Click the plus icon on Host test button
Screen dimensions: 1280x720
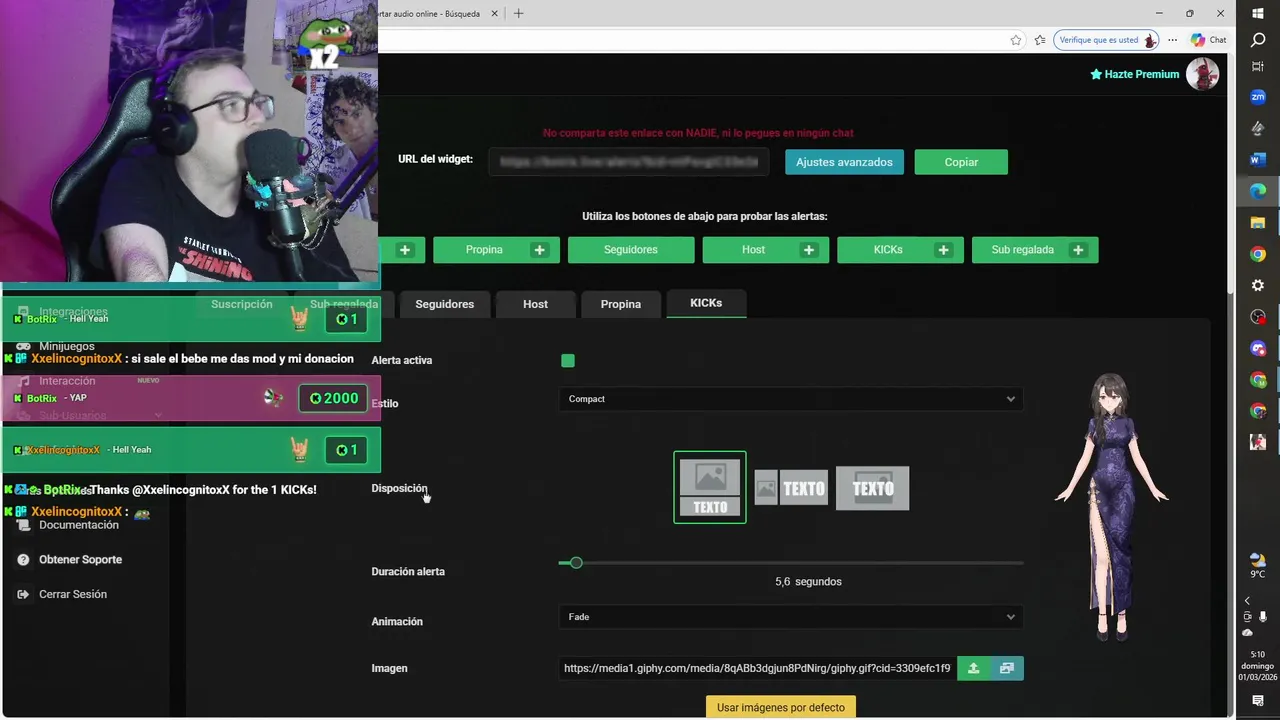coord(808,250)
